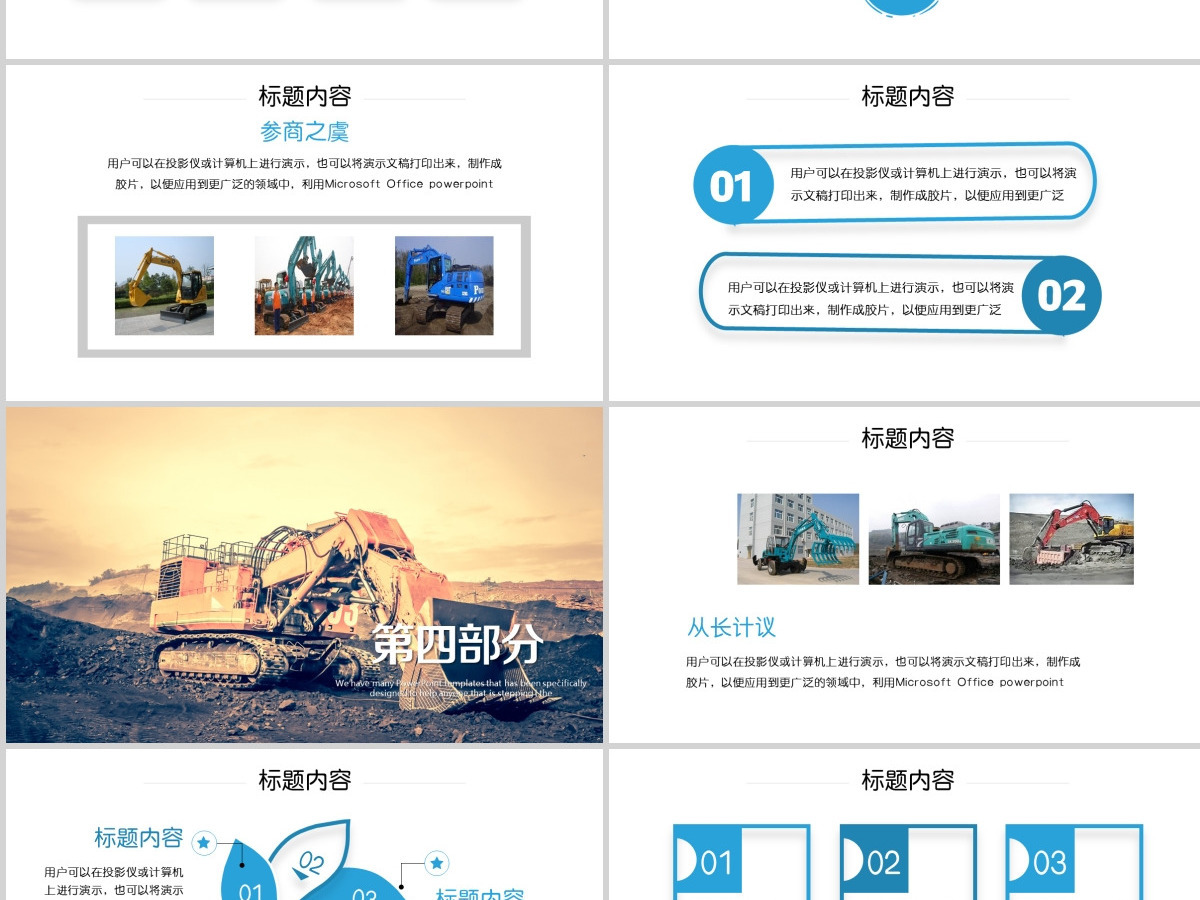Open the mining excavator section slide

(x=304, y=575)
